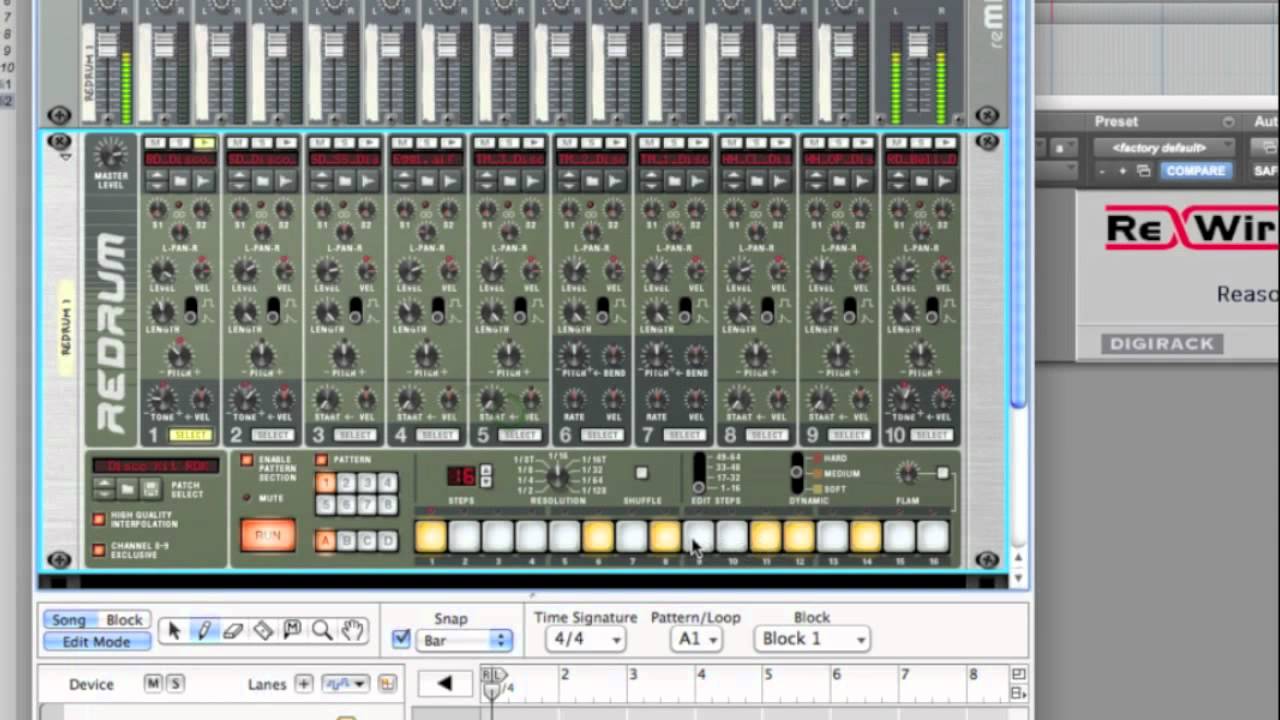This screenshot has width=1280, height=720.
Task: Click the M button beside Device label
Action: tap(153, 684)
